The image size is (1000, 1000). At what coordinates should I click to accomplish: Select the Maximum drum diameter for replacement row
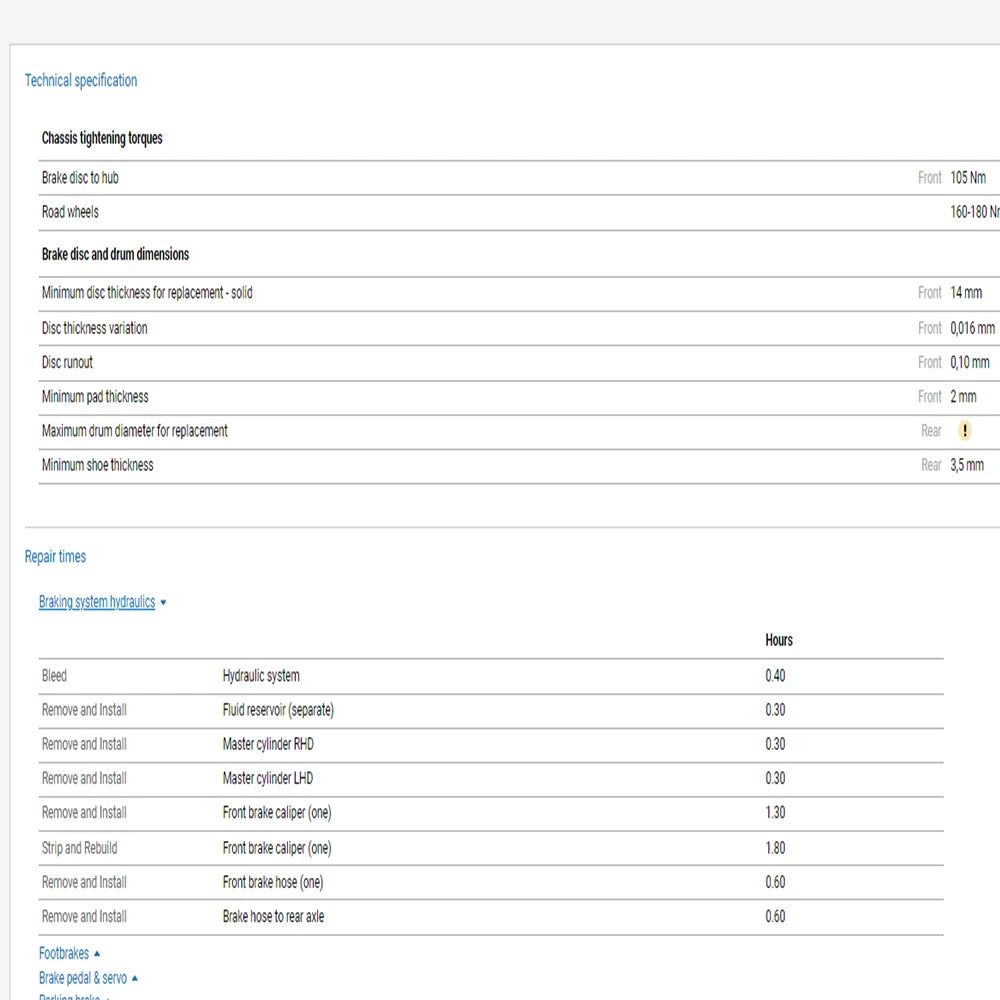tap(519, 432)
